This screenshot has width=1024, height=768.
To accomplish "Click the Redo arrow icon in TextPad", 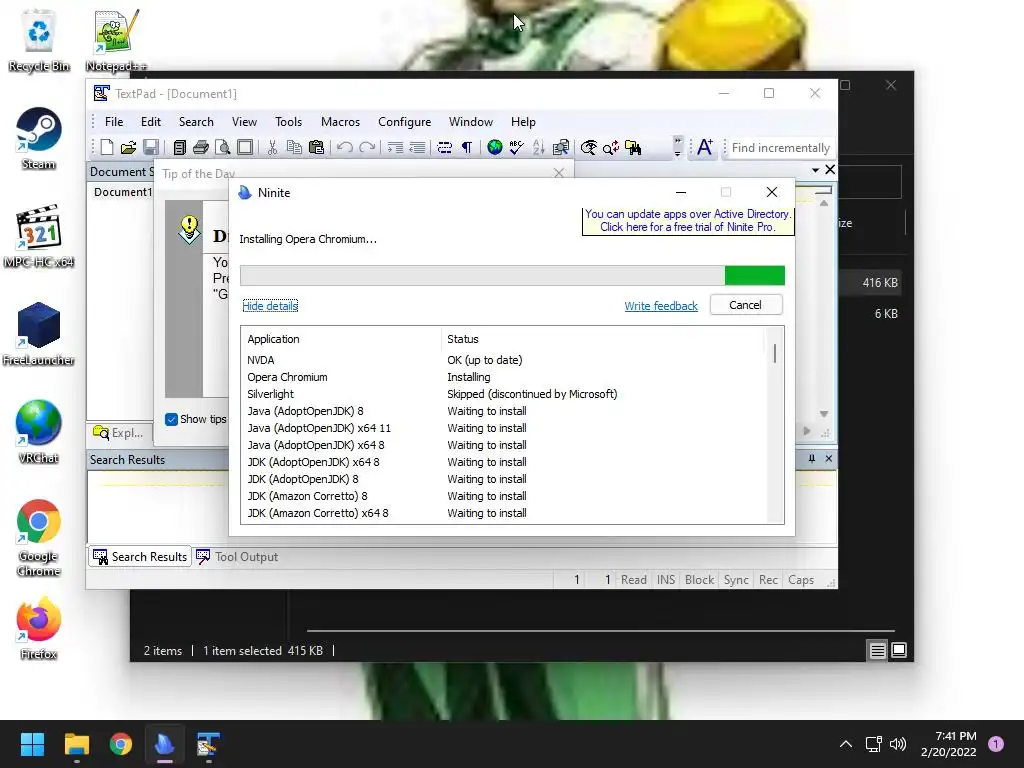I will pos(367,148).
